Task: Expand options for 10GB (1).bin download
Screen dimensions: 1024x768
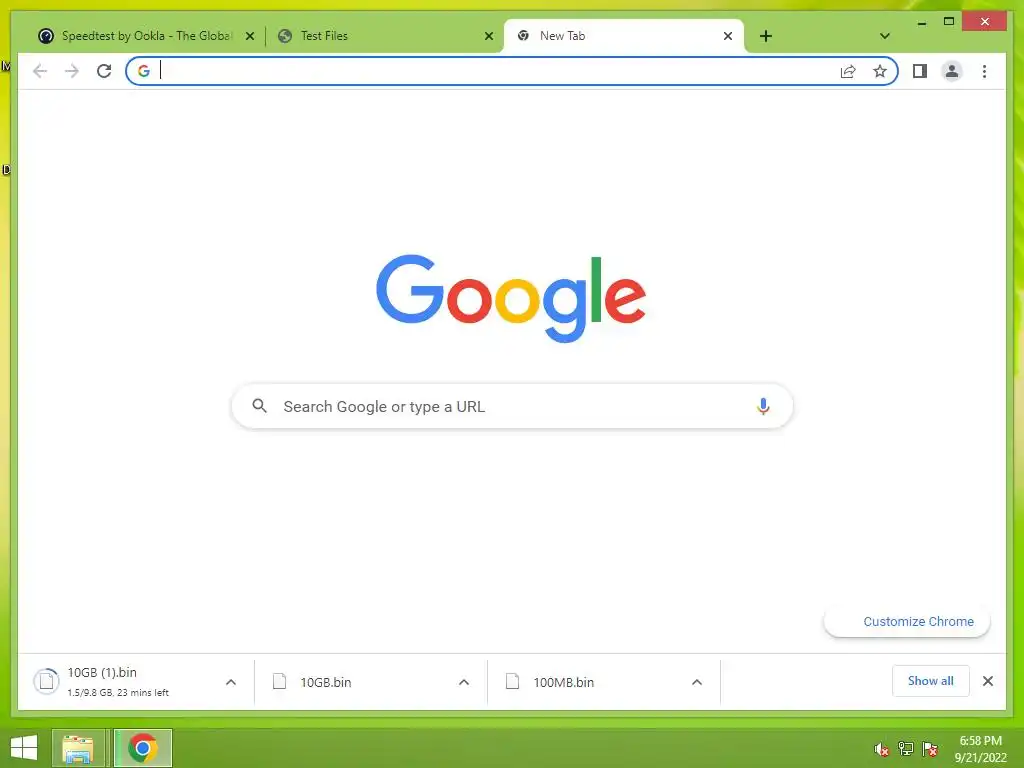Action: pyautogui.click(x=231, y=682)
